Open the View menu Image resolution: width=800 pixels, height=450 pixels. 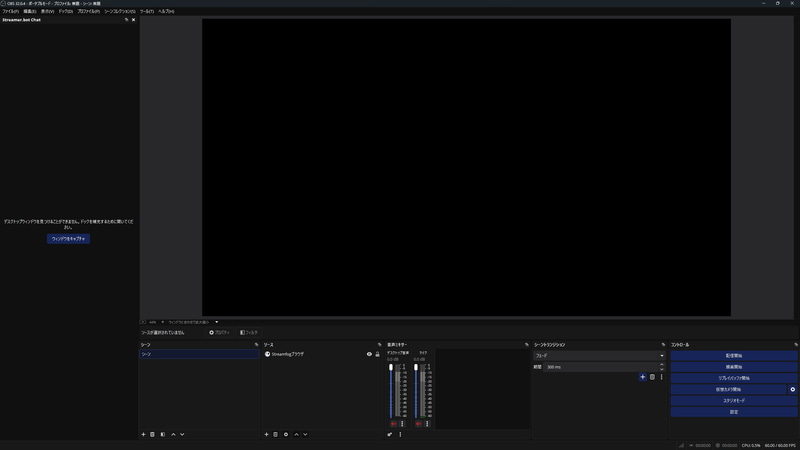pos(47,11)
